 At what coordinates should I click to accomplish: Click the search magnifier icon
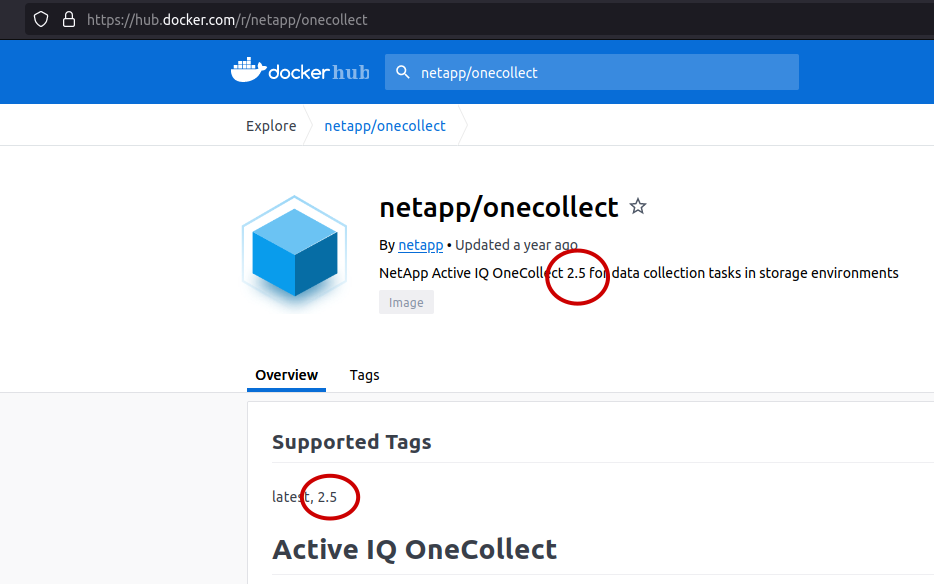pos(403,72)
